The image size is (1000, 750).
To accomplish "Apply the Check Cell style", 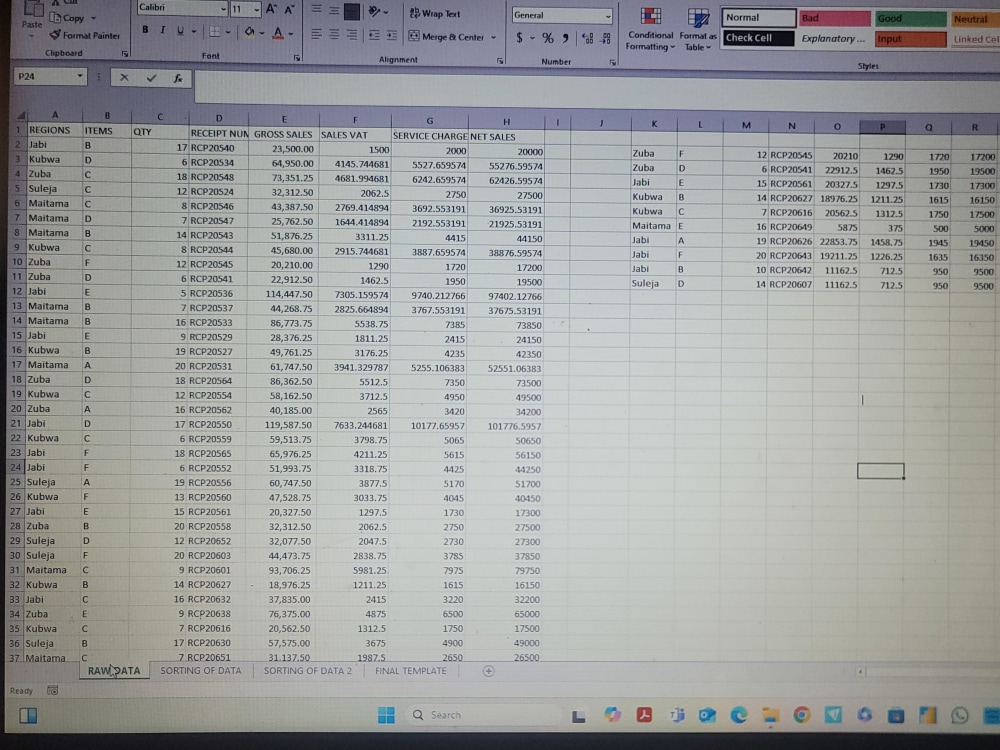I will 758,38.
